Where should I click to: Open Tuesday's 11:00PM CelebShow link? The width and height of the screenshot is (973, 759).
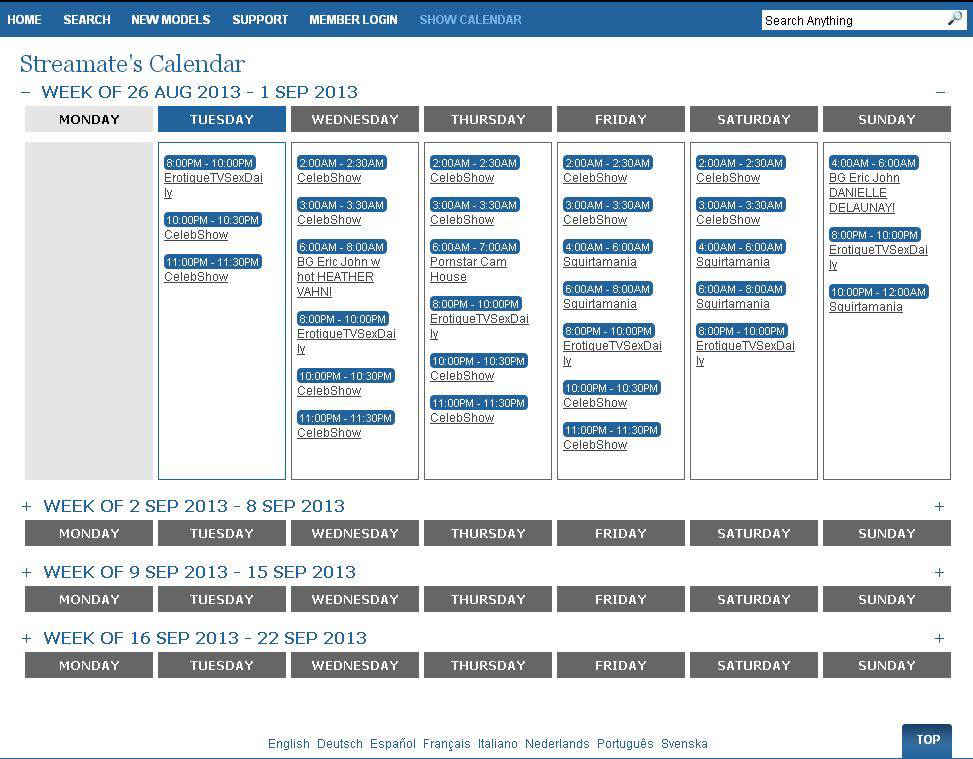point(196,277)
